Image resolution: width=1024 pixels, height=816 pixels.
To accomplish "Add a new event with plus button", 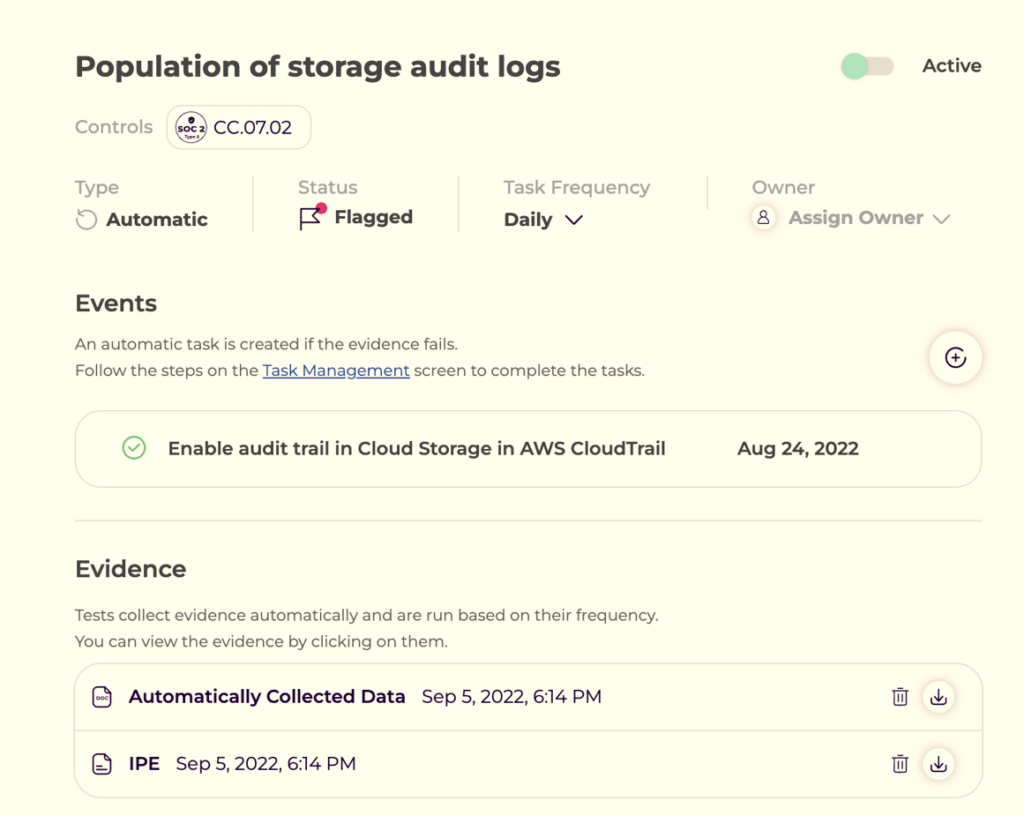I will click(955, 357).
